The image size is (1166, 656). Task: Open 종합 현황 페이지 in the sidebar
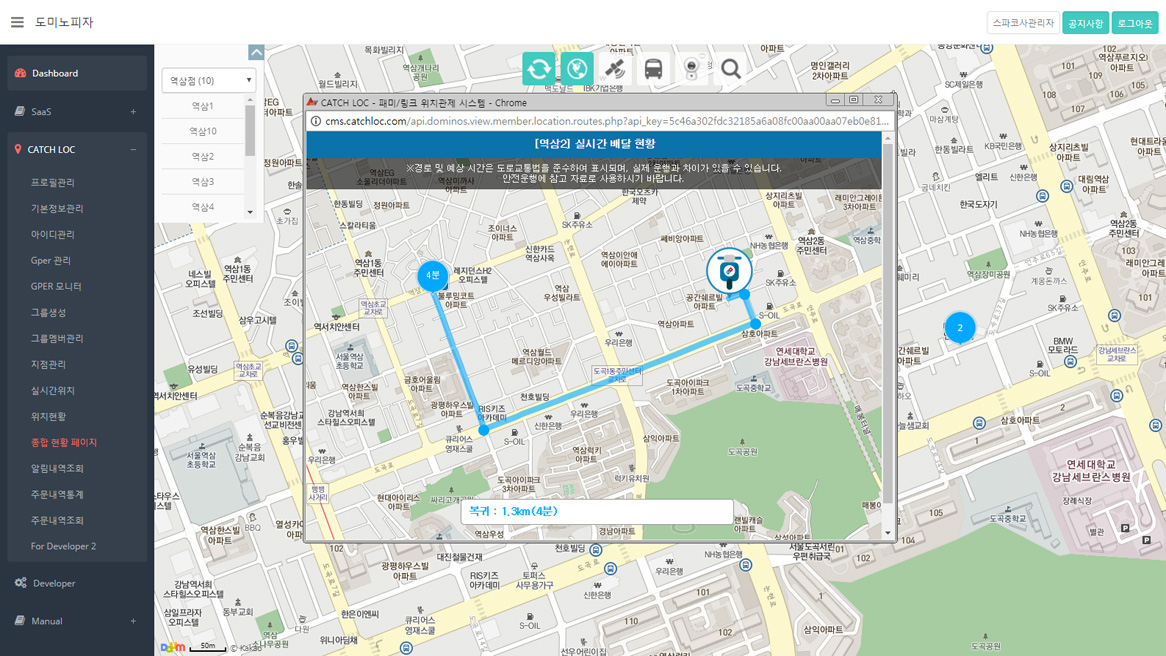point(64,443)
